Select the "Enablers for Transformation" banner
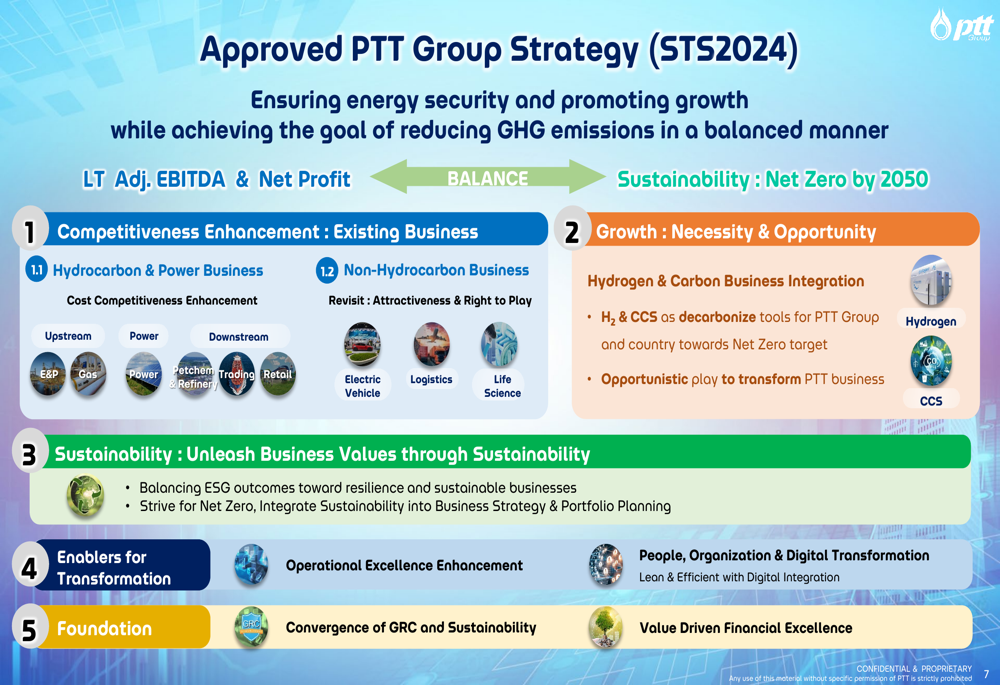Image resolution: width=1000 pixels, height=685 pixels. click(121, 565)
